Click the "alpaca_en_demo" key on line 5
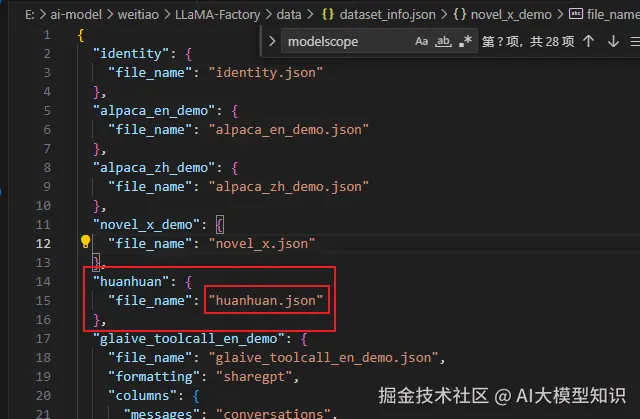The height and width of the screenshot is (419, 640). click(154, 111)
